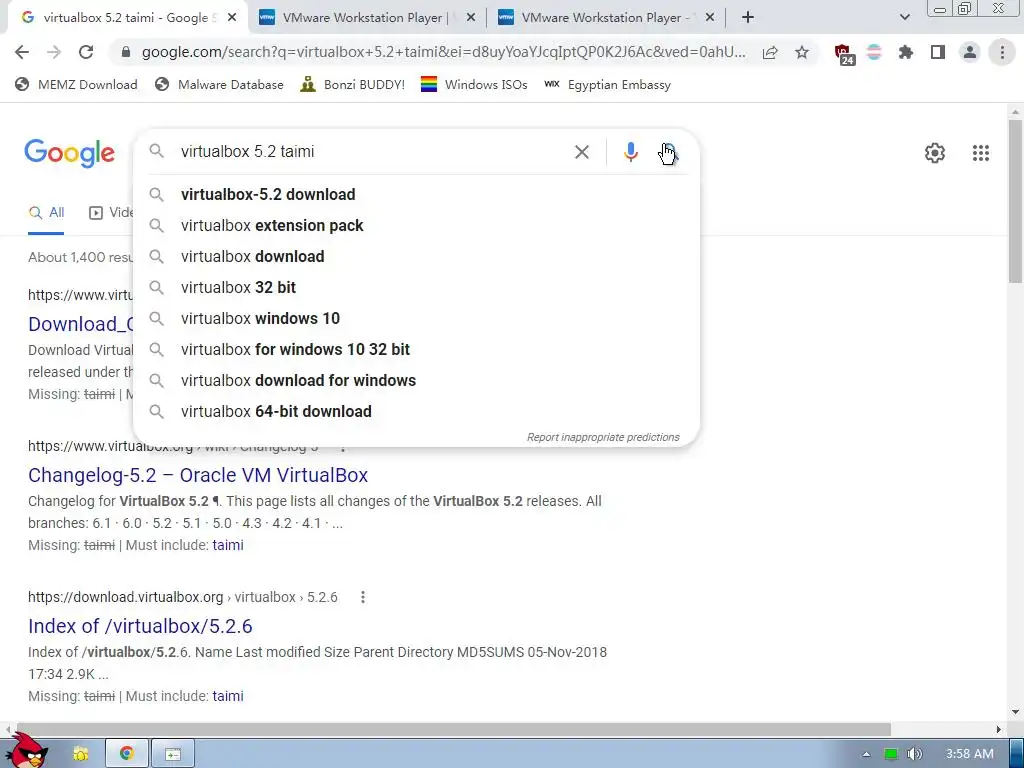Viewport: 1024px width, 768px height.
Task: Click the horizontal scrollbar thumb
Action: pos(454,729)
